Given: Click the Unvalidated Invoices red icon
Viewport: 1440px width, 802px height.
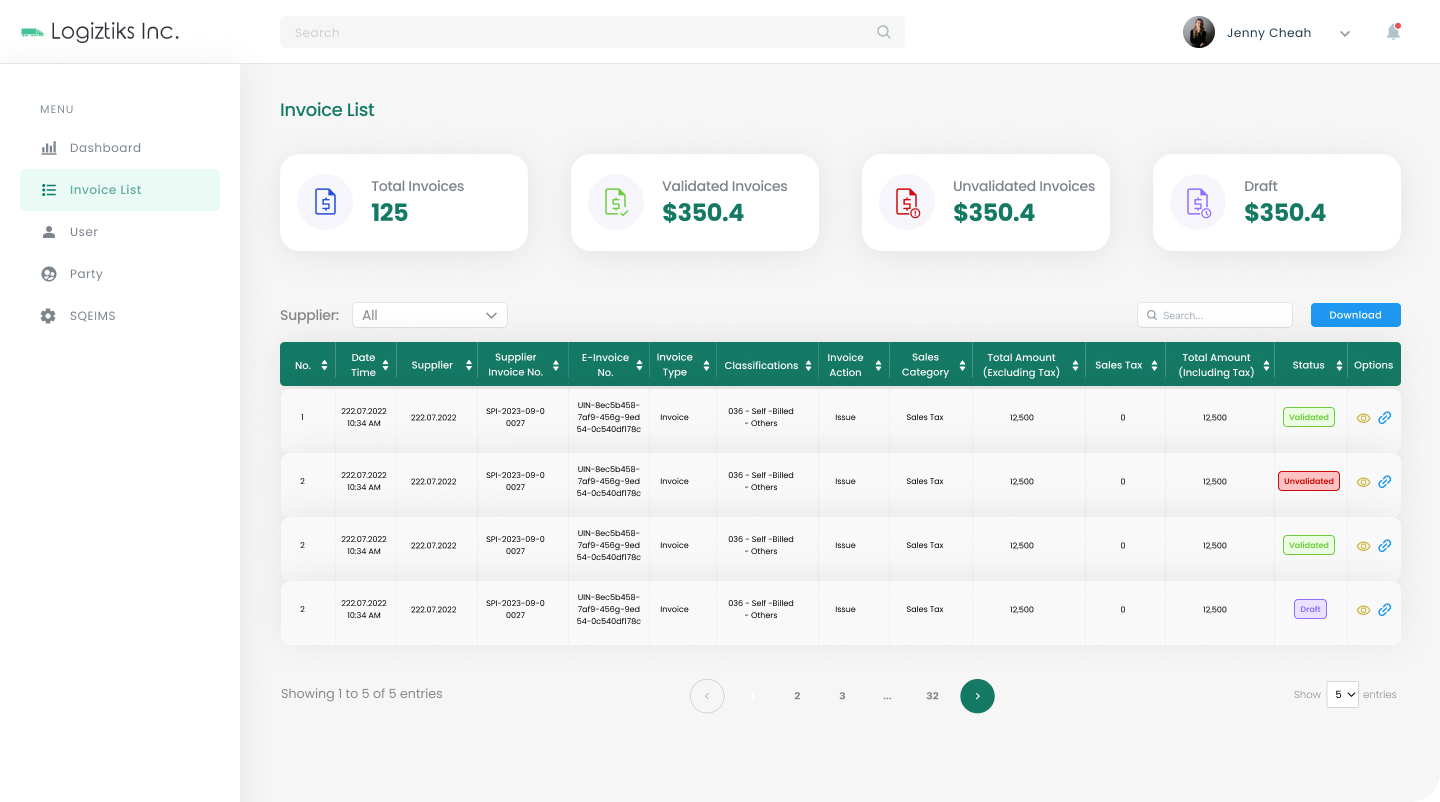Looking at the screenshot, I should 907,202.
